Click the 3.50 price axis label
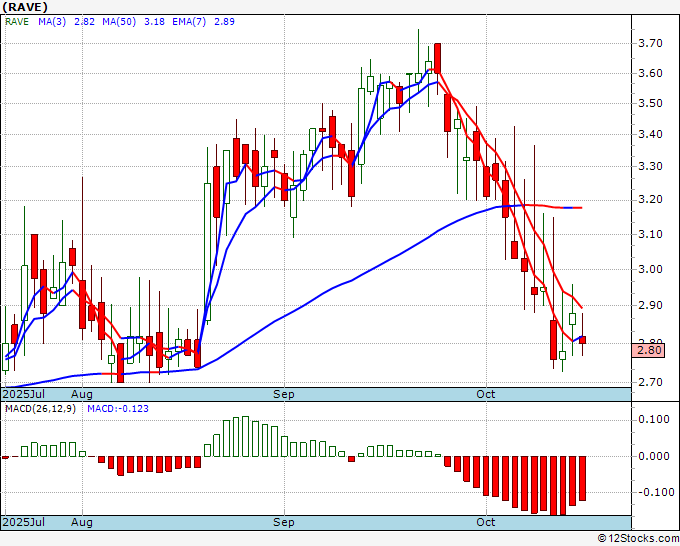Image resolution: width=680 pixels, height=546 pixels. pos(651,103)
